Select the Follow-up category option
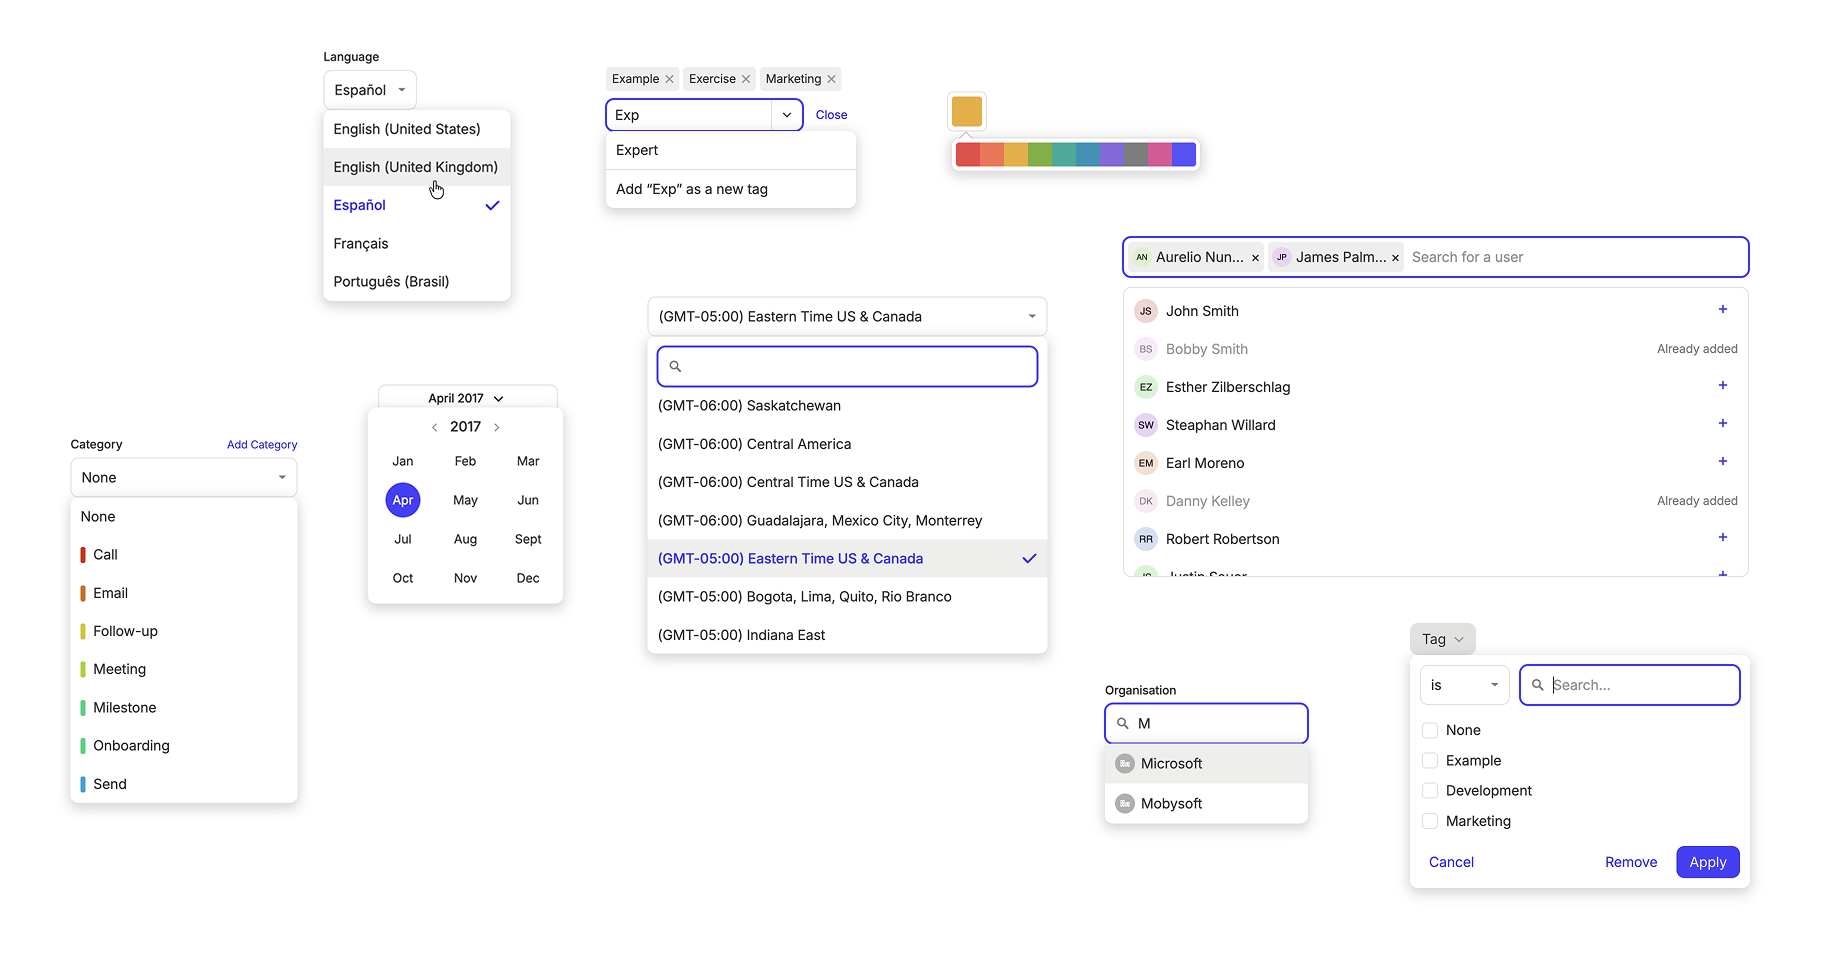1824x956 pixels. pos(184,632)
